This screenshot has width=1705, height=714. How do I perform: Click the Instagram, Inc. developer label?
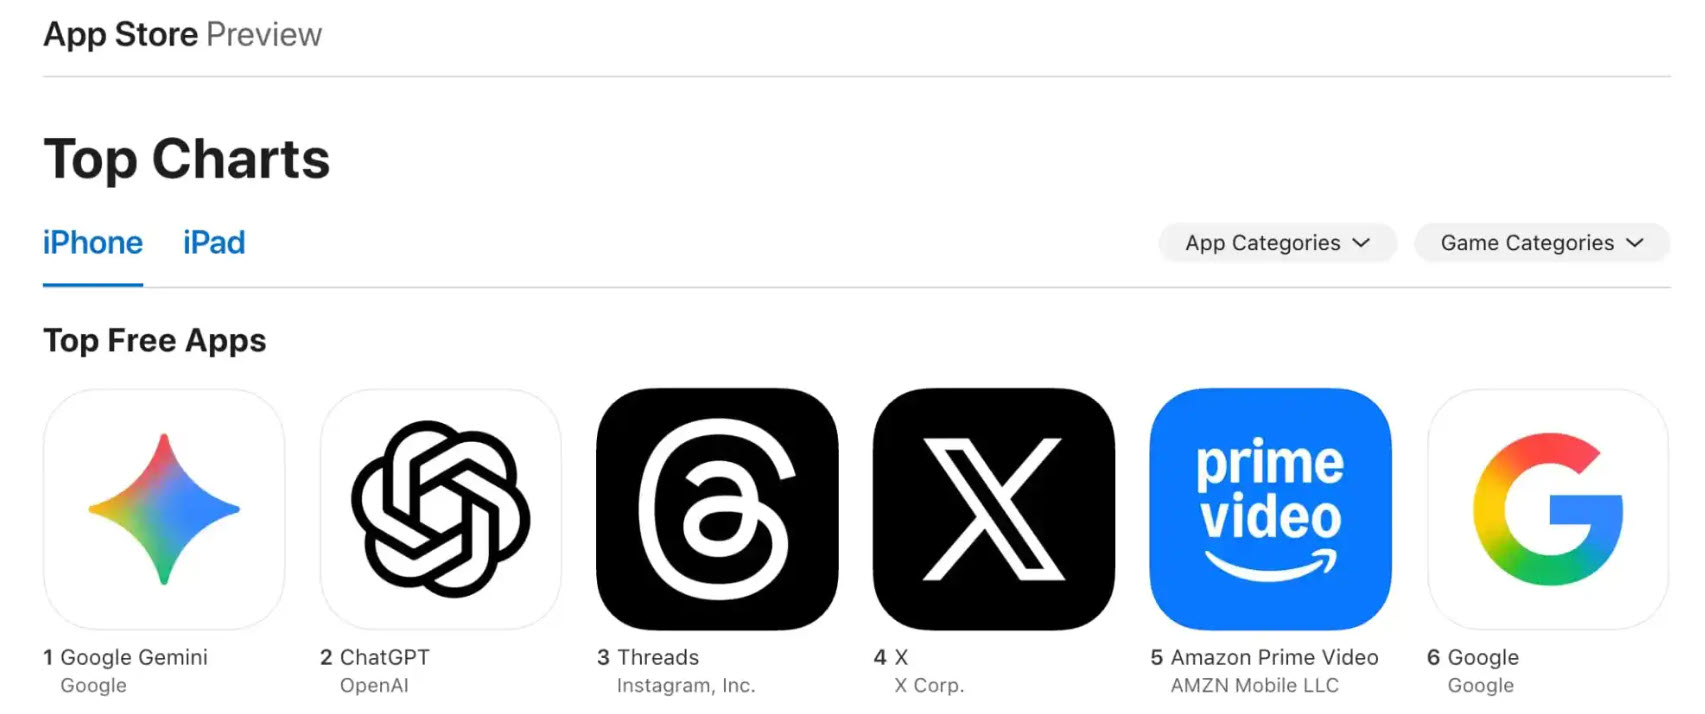pyautogui.click(x=686, y=685)
